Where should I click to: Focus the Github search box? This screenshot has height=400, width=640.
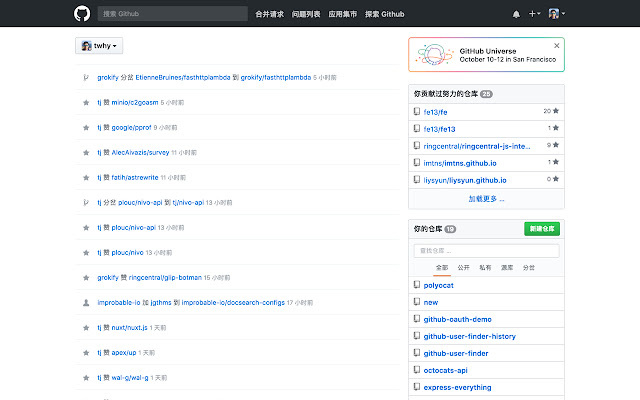[x=172, y=14]
